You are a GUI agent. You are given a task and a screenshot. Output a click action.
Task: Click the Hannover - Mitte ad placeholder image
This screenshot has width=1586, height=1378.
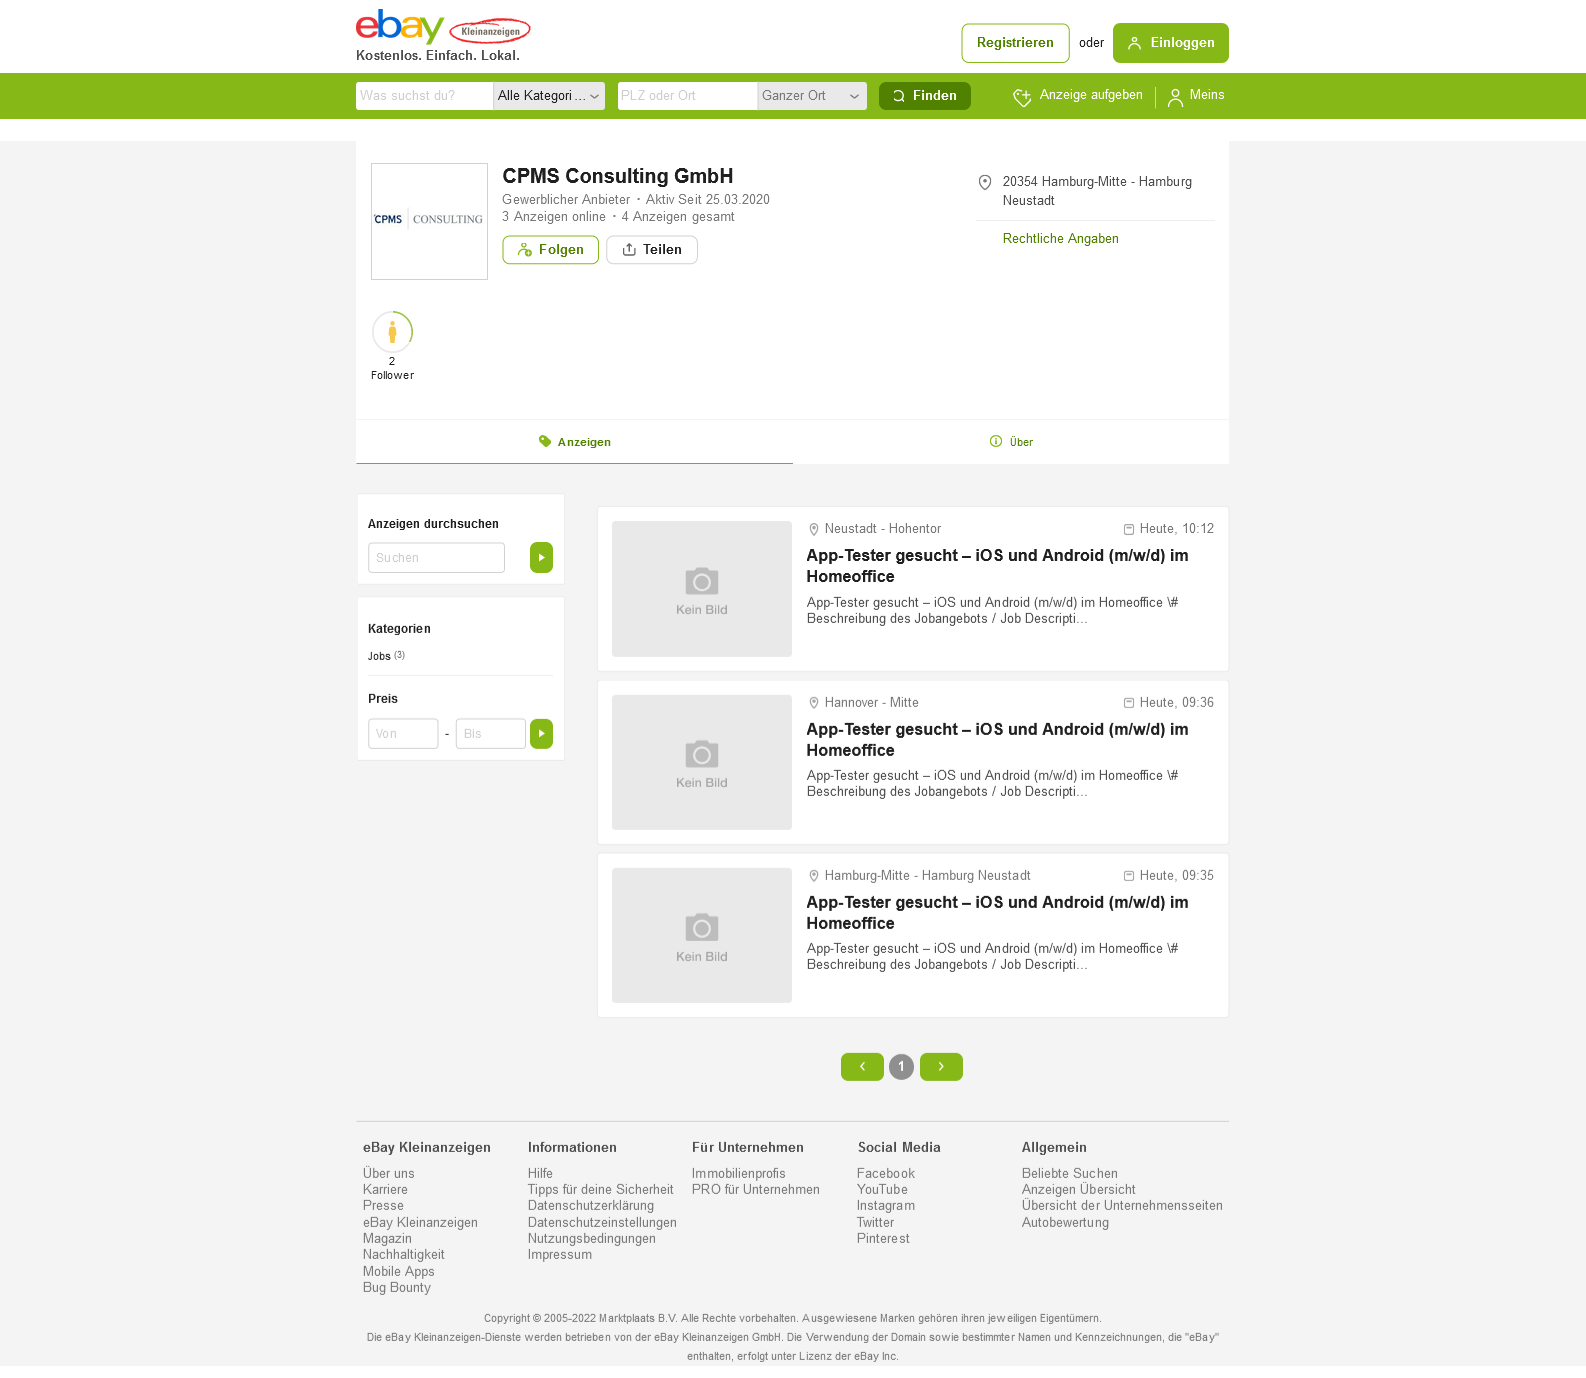702,762
